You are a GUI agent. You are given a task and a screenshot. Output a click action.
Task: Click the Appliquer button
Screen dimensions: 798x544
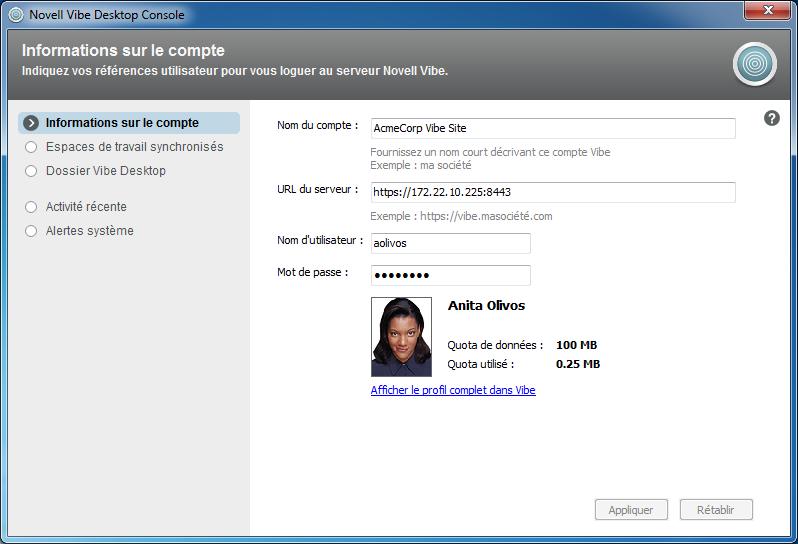tap(631, 509)
